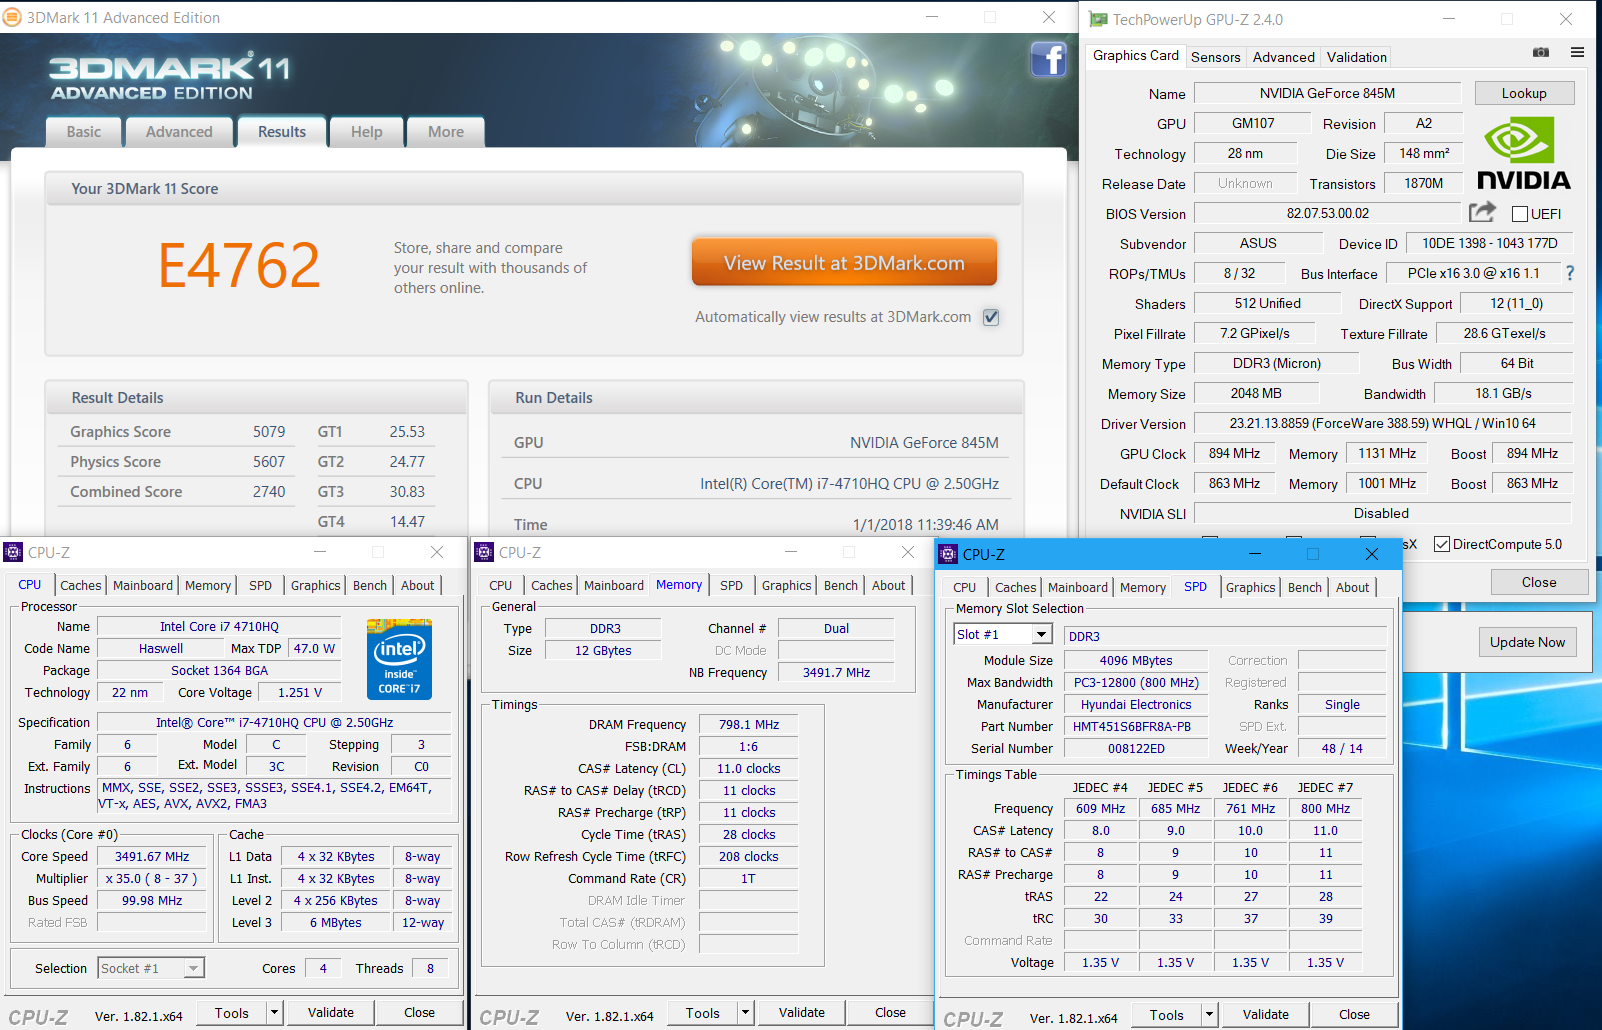Click the GPU-Z title bar icon

click(x=1098, y=19)
